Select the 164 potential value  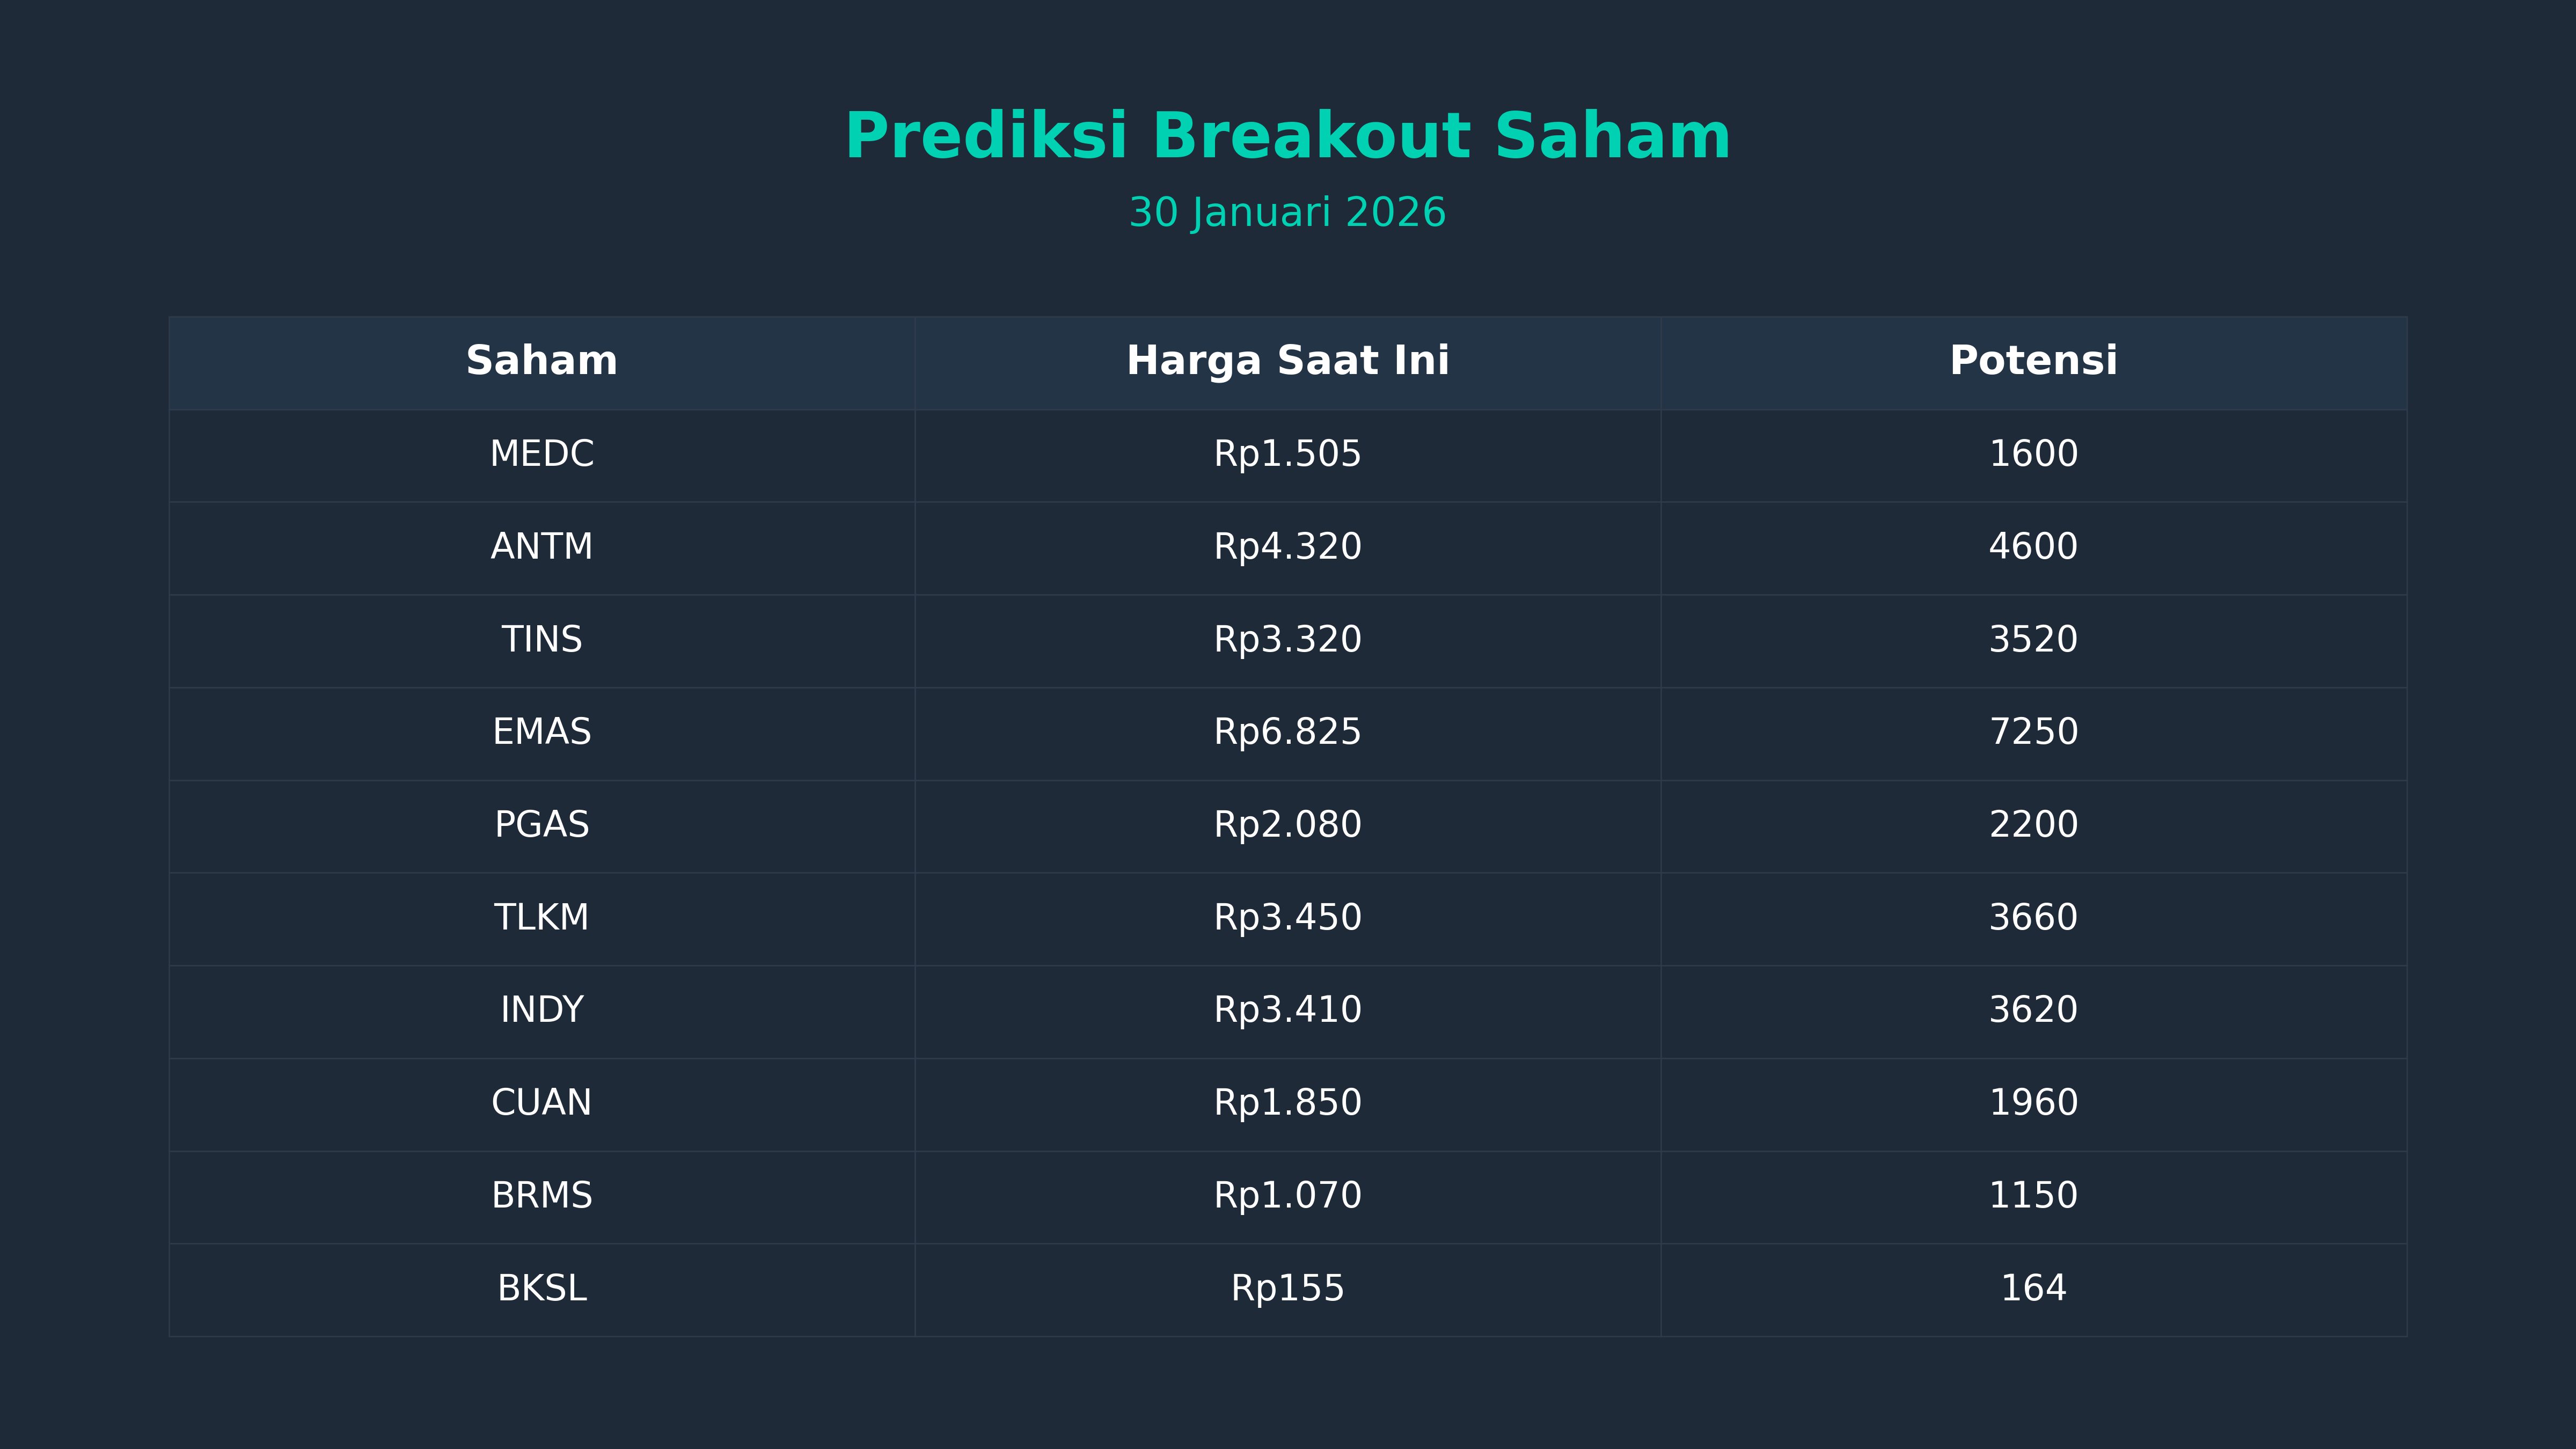point(2033,1288)
